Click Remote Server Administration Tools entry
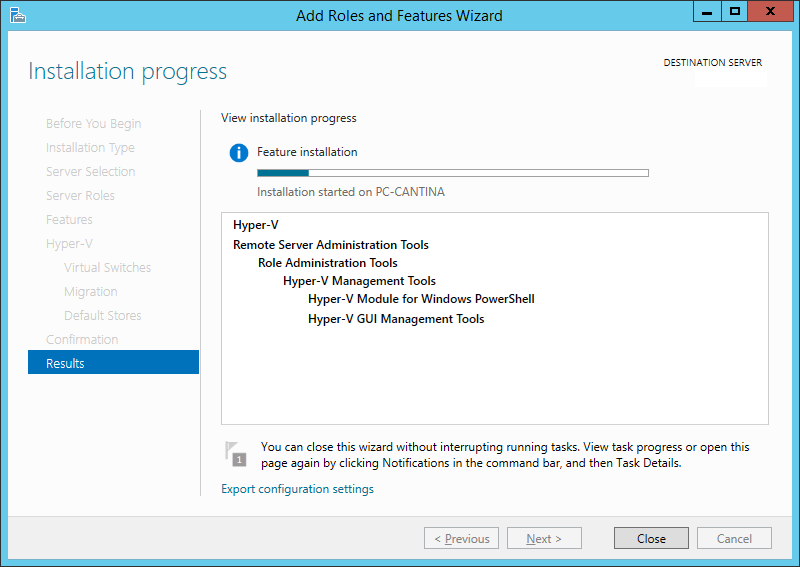The height and width of the screenshot is (567, 800). [331, 245]
